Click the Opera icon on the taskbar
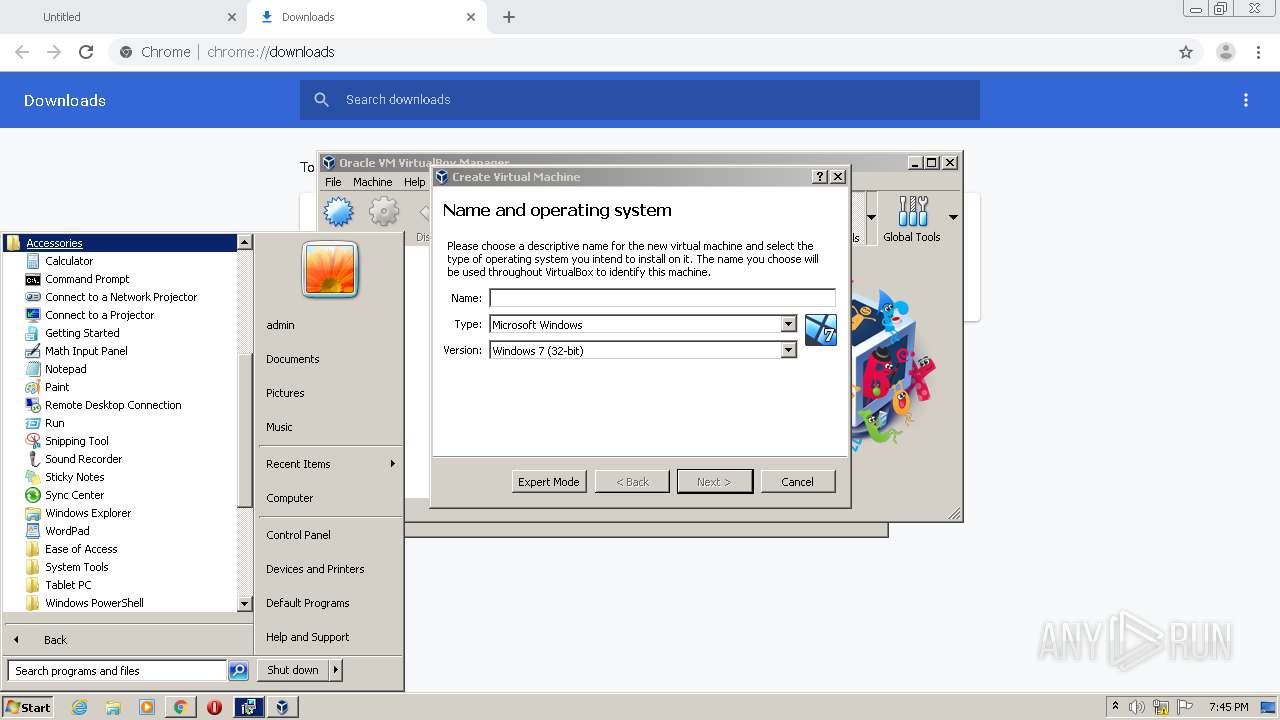The width and height of the screenshot is (1280, 720). pos(214,707)
